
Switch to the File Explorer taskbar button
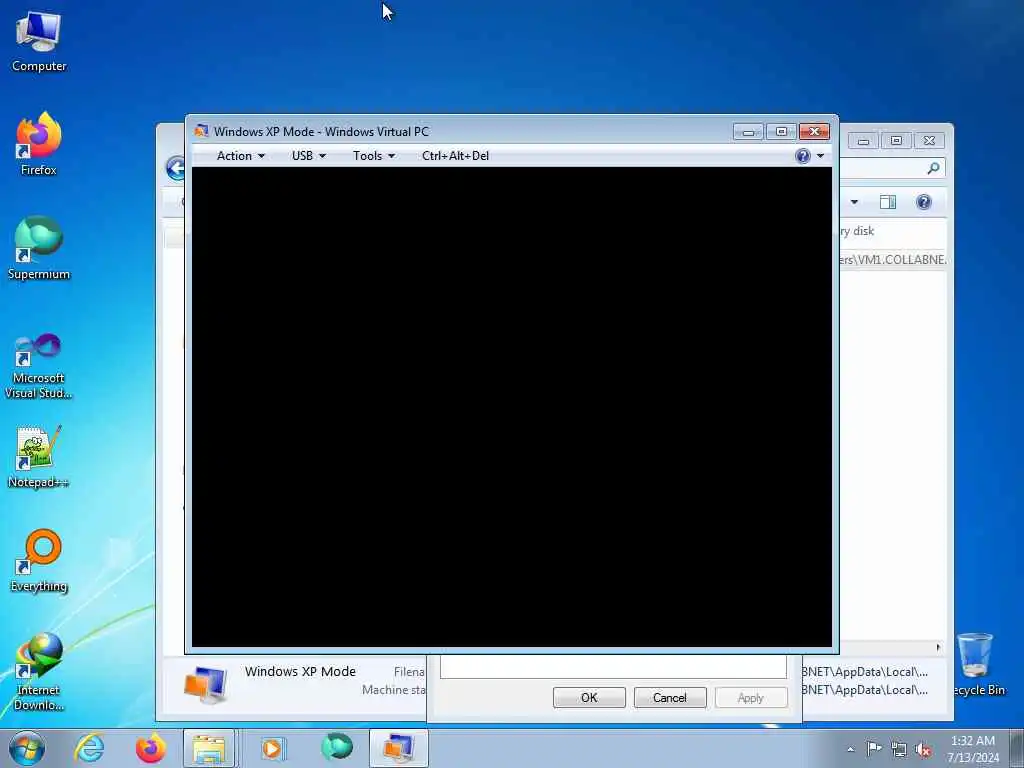pyautogui.click(x=209, y=748)
